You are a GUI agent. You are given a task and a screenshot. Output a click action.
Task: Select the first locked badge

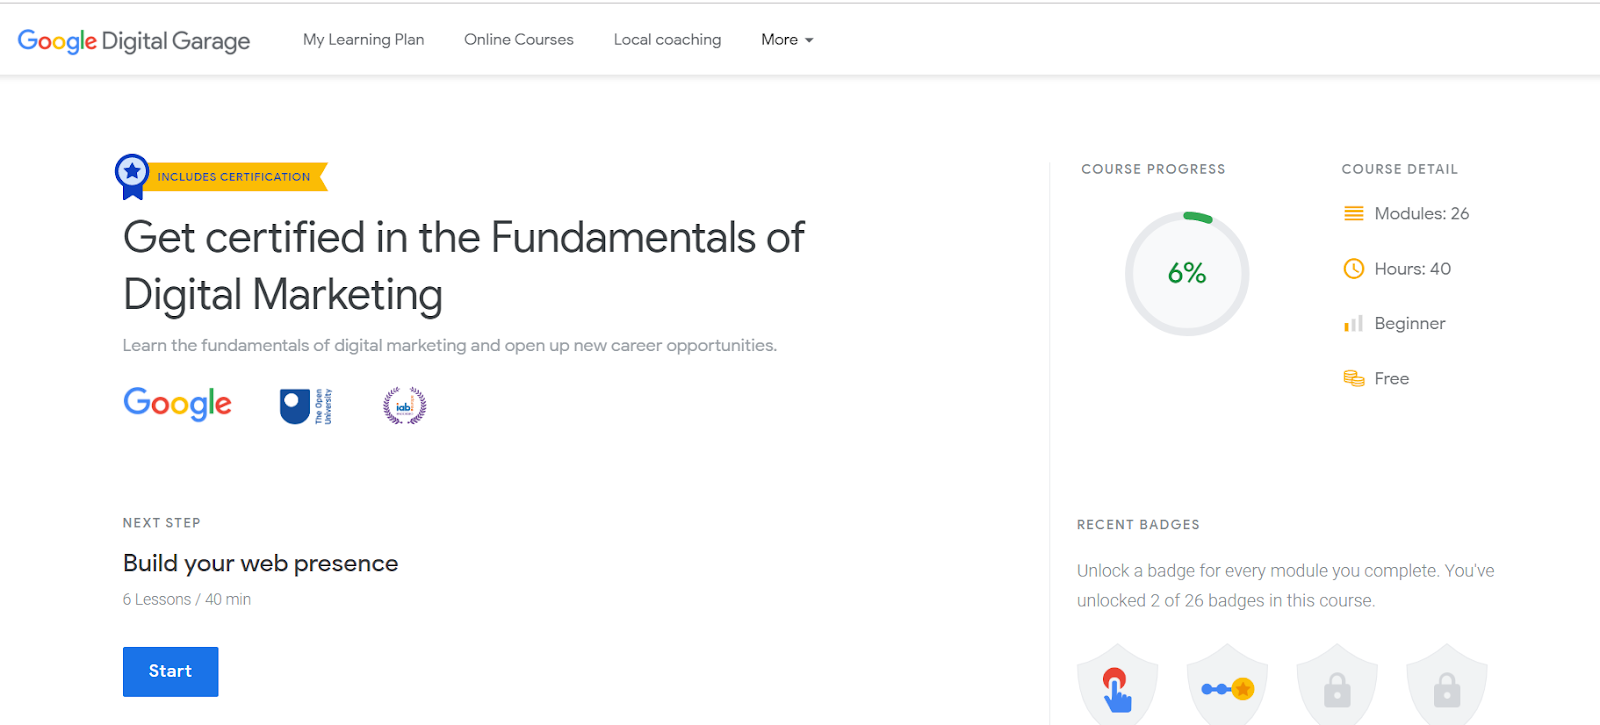click(1337, 686)
